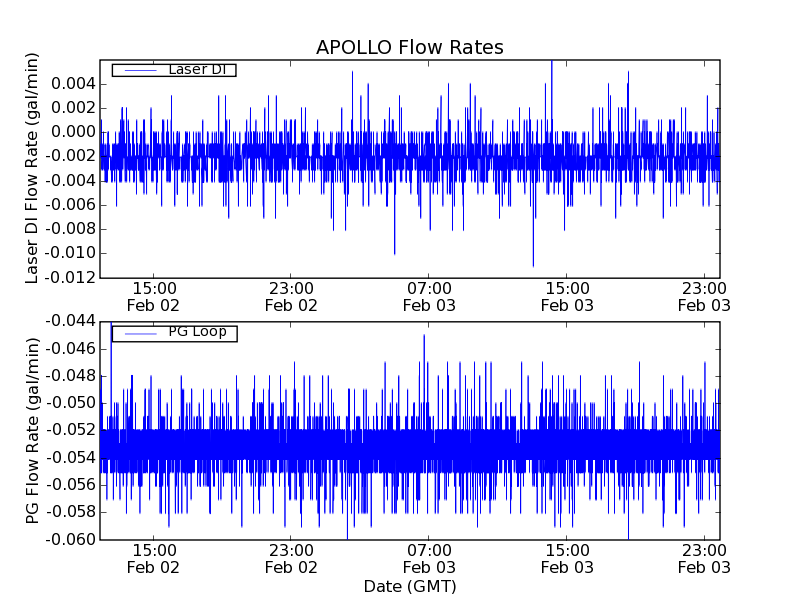Click the -0.048 tick label on bottom chart
Viewport: 800px width, 600px height.
(x=70, y=376)
